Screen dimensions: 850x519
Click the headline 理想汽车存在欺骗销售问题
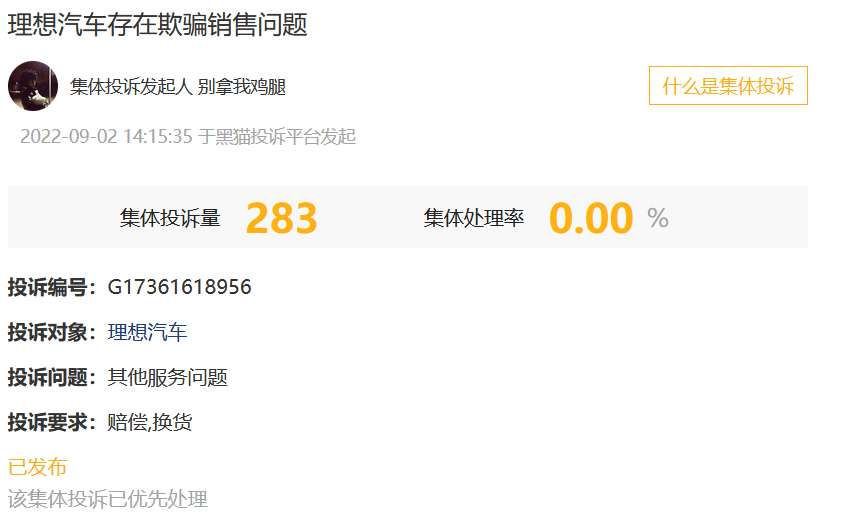click(x=158, y=25)
